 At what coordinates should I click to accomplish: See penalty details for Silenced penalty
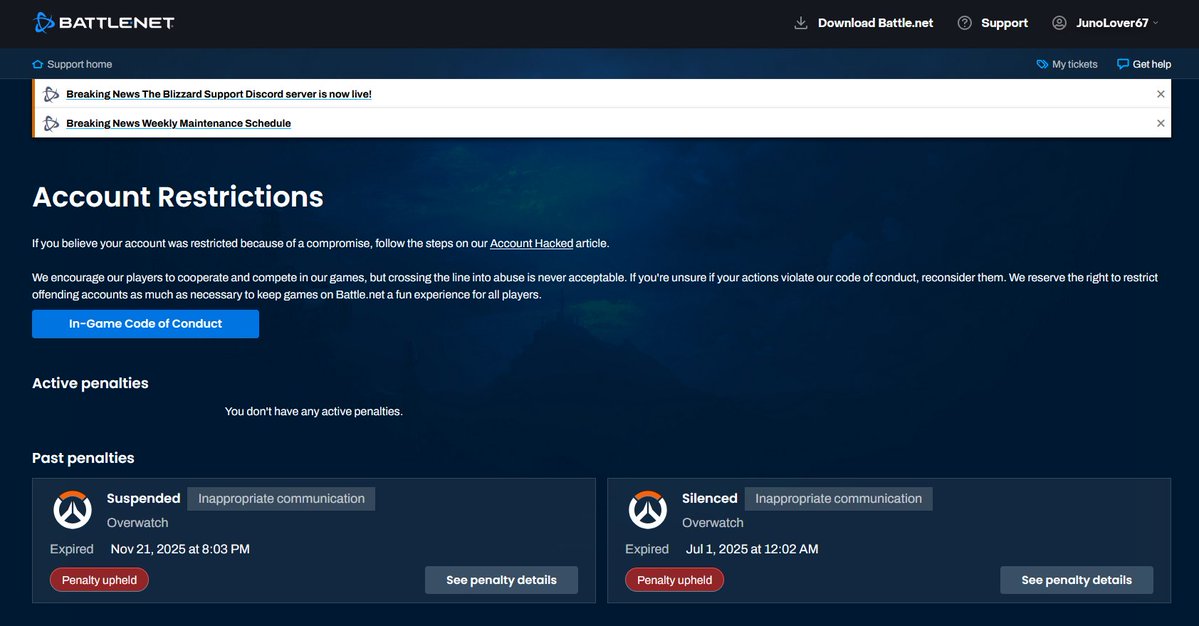pyautogui.click(x=1077, y=580)
